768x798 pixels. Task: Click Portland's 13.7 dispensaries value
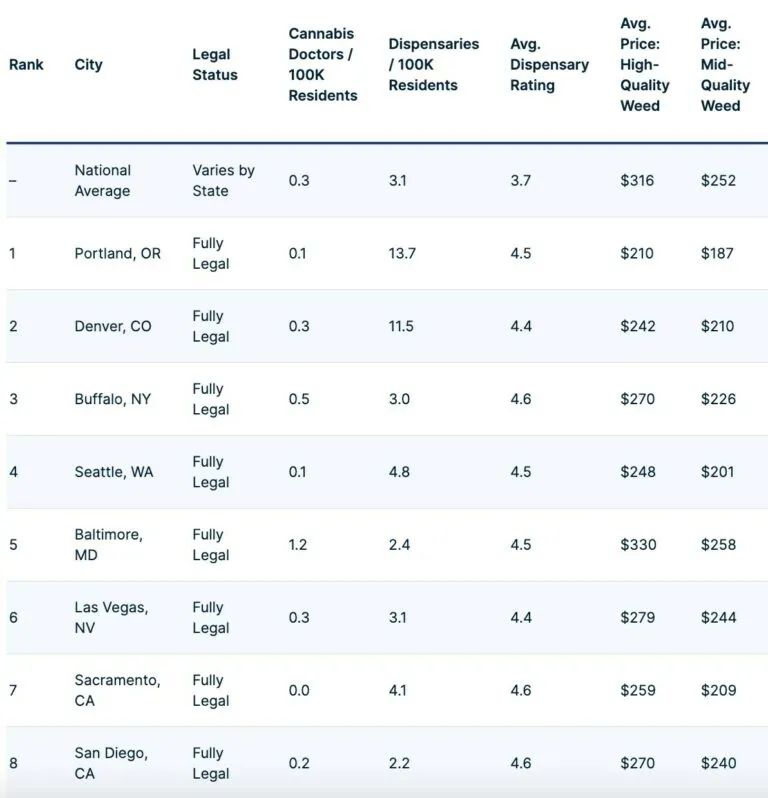(x=402, y=253)
